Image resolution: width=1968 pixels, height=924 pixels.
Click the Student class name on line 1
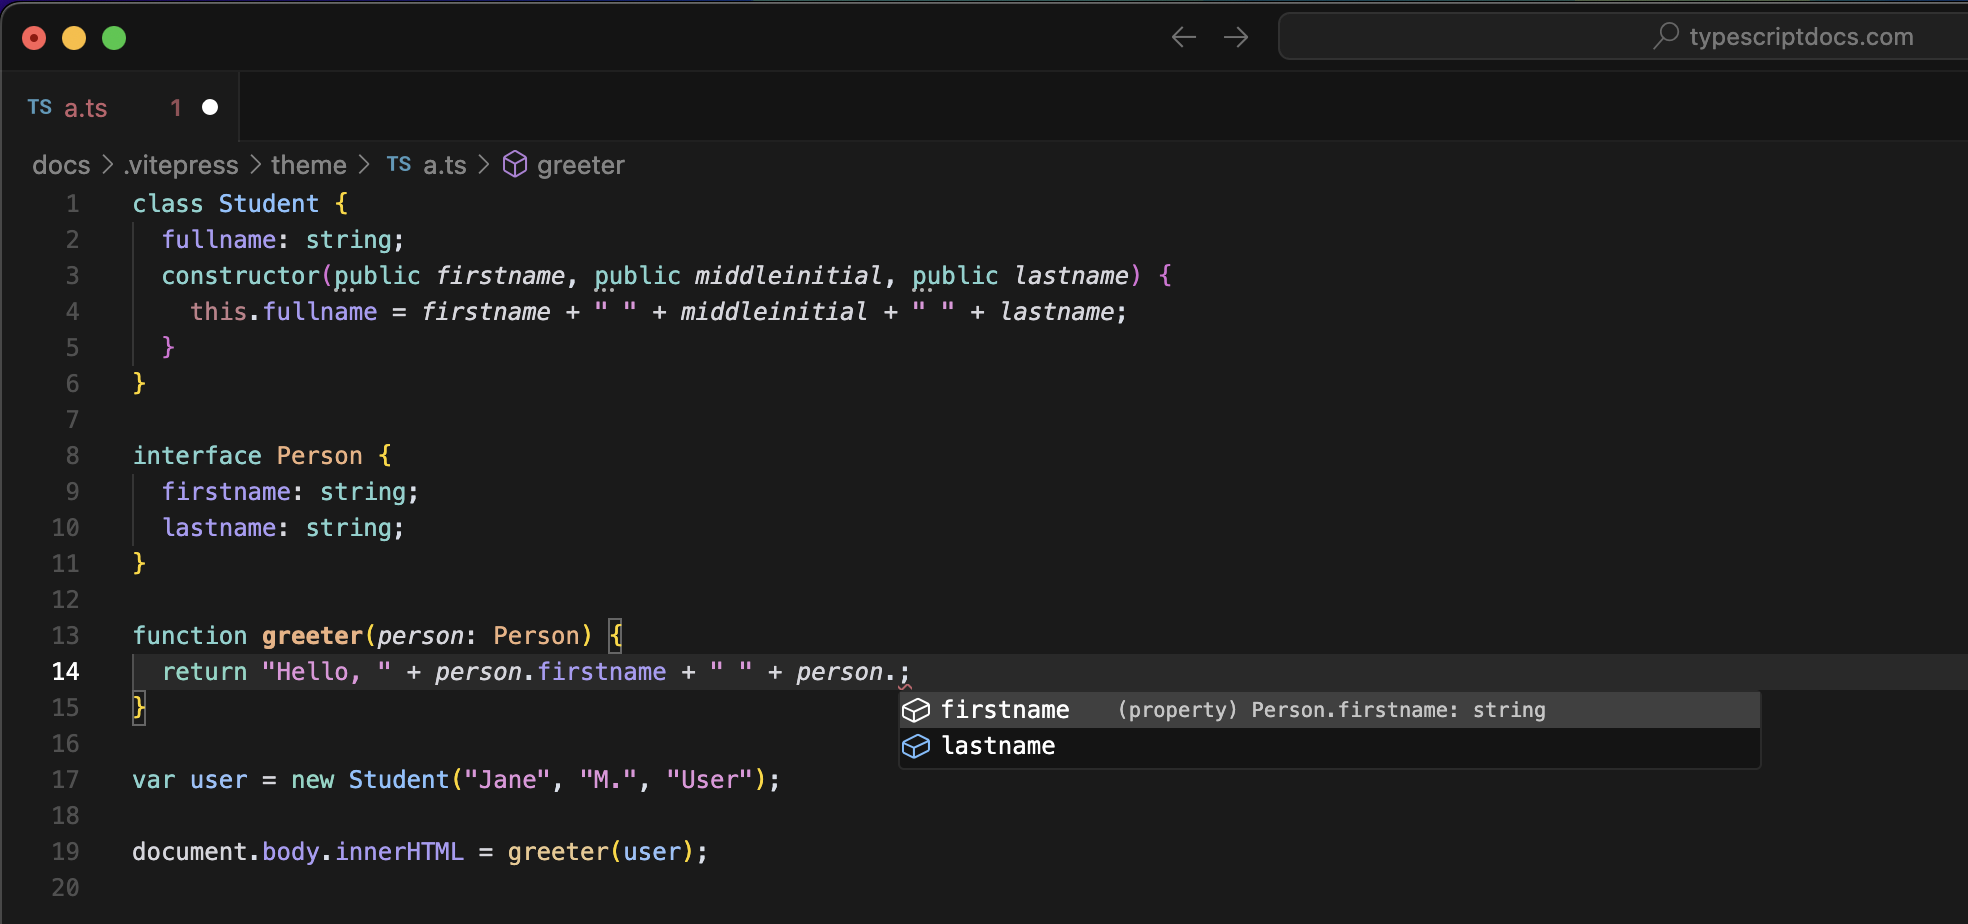click(268, 204)
